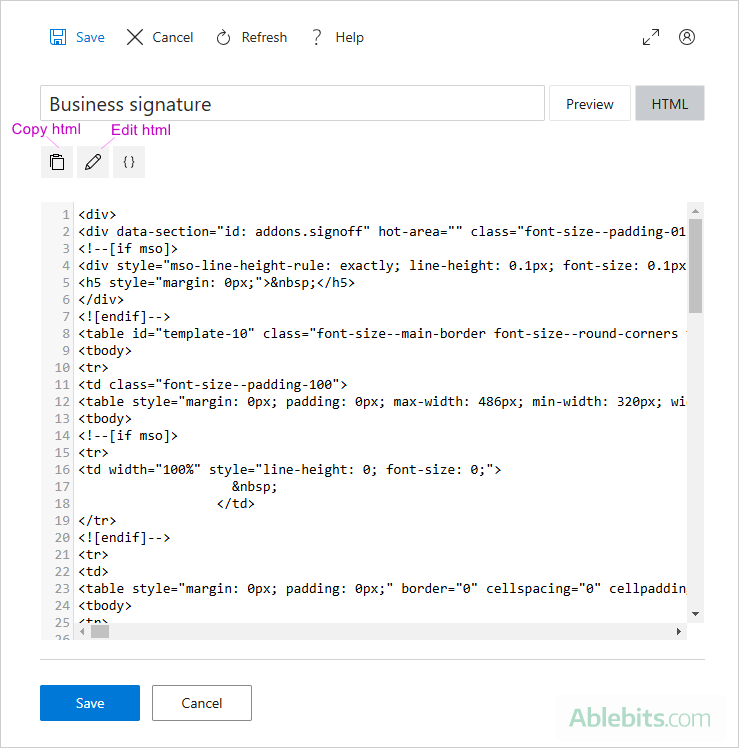The image size is (739, 748).
Task: Click the Edit html pencil icon
Action: 93,162
